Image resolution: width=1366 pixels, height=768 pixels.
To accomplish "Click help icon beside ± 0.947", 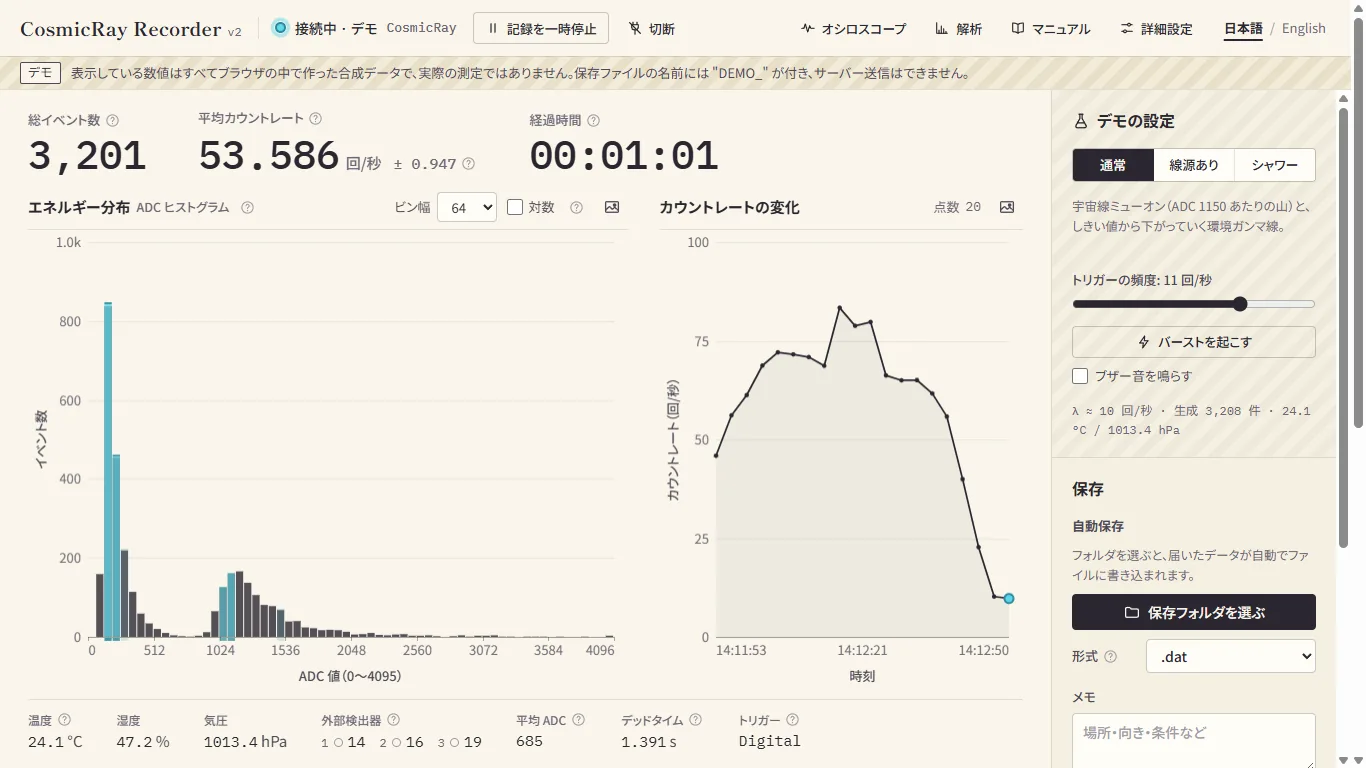I will click(x=468, y=163).
